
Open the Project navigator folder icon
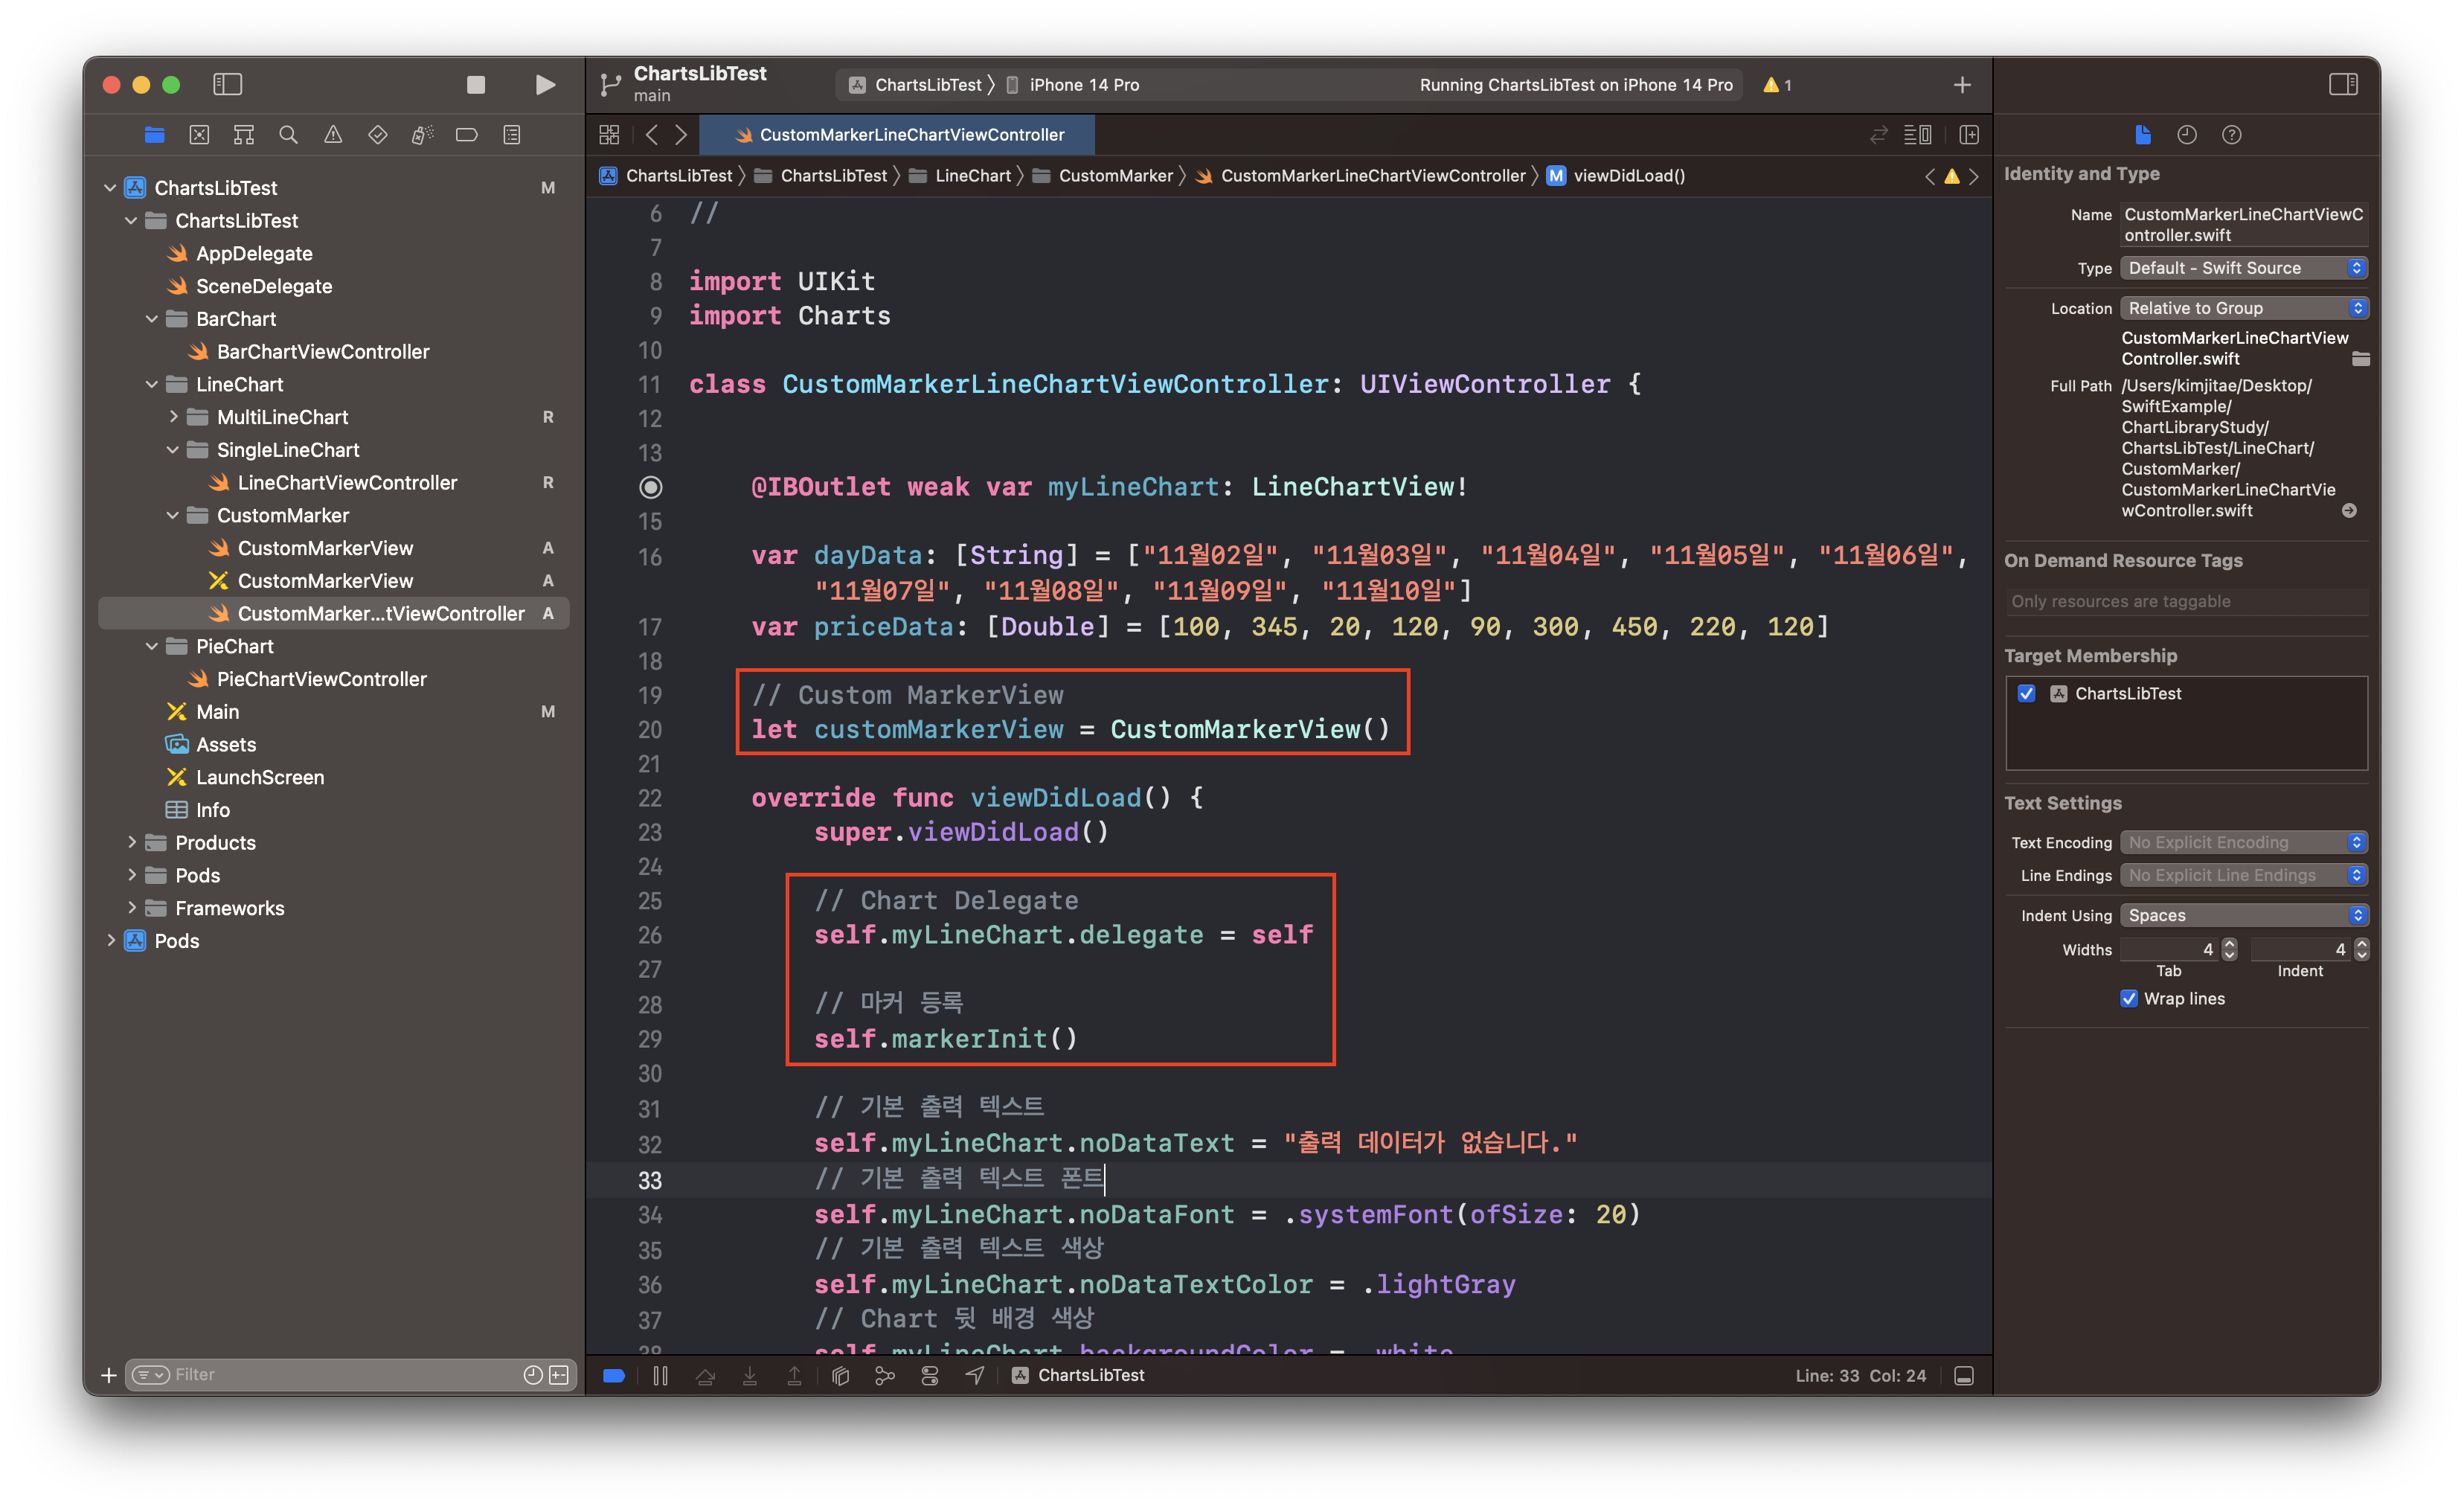point(154,135)
